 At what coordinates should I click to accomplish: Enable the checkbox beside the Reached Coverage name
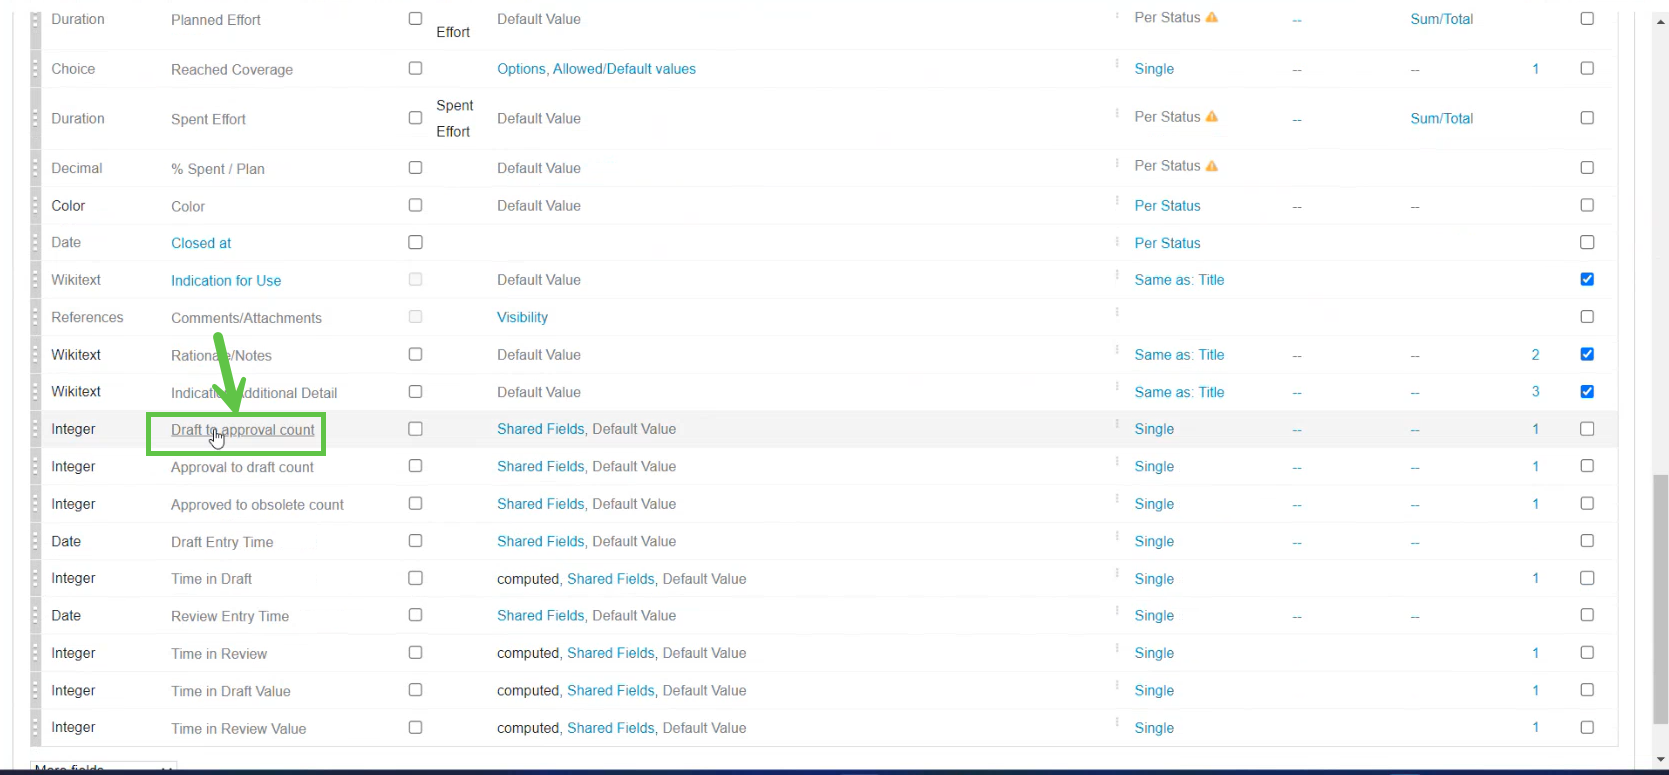(415, 69)
